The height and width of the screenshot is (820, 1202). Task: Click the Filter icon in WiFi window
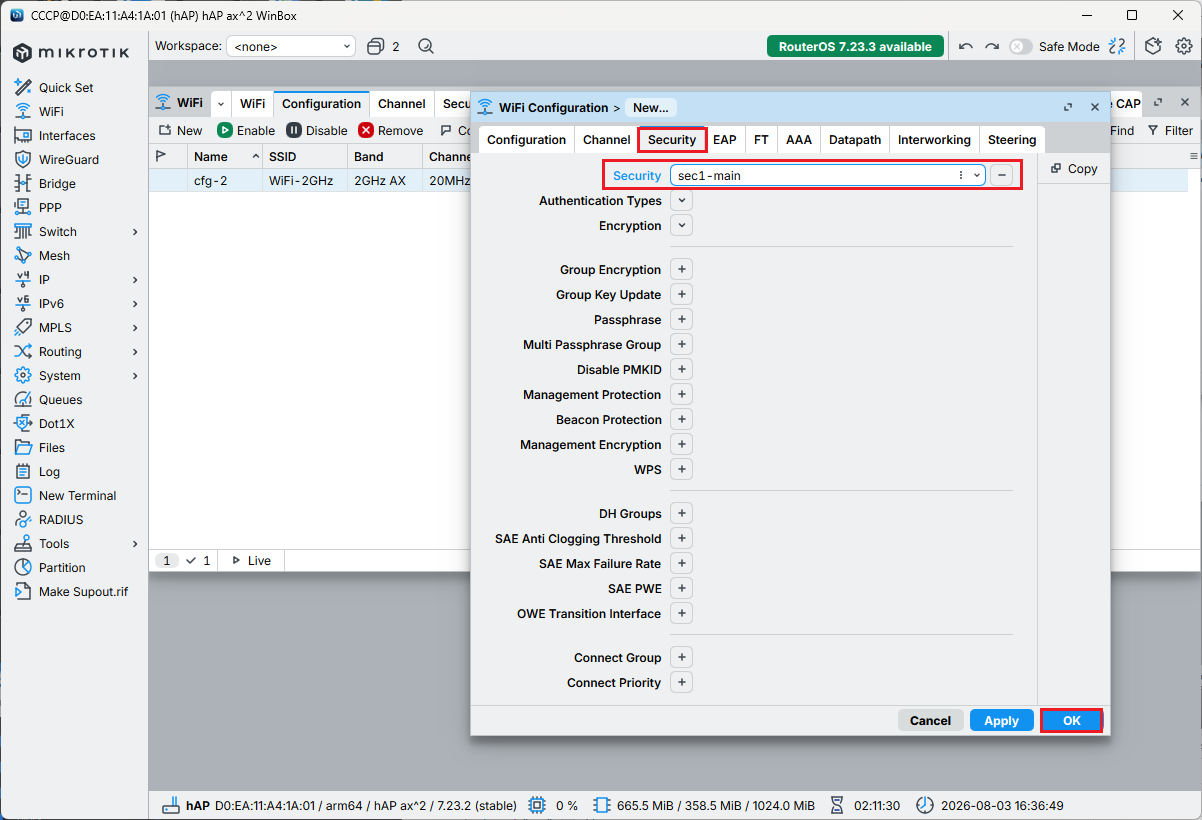(x=1170, y=130)
